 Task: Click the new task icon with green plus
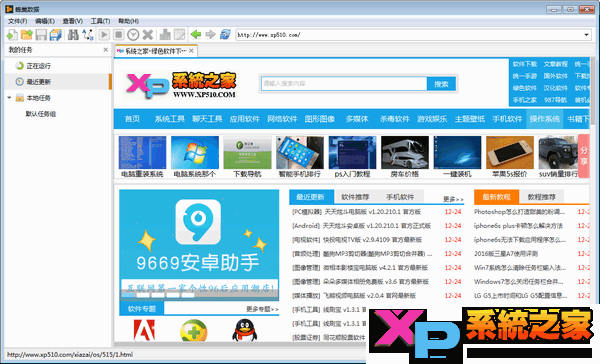pyautogui.click(x=12, y=35)
